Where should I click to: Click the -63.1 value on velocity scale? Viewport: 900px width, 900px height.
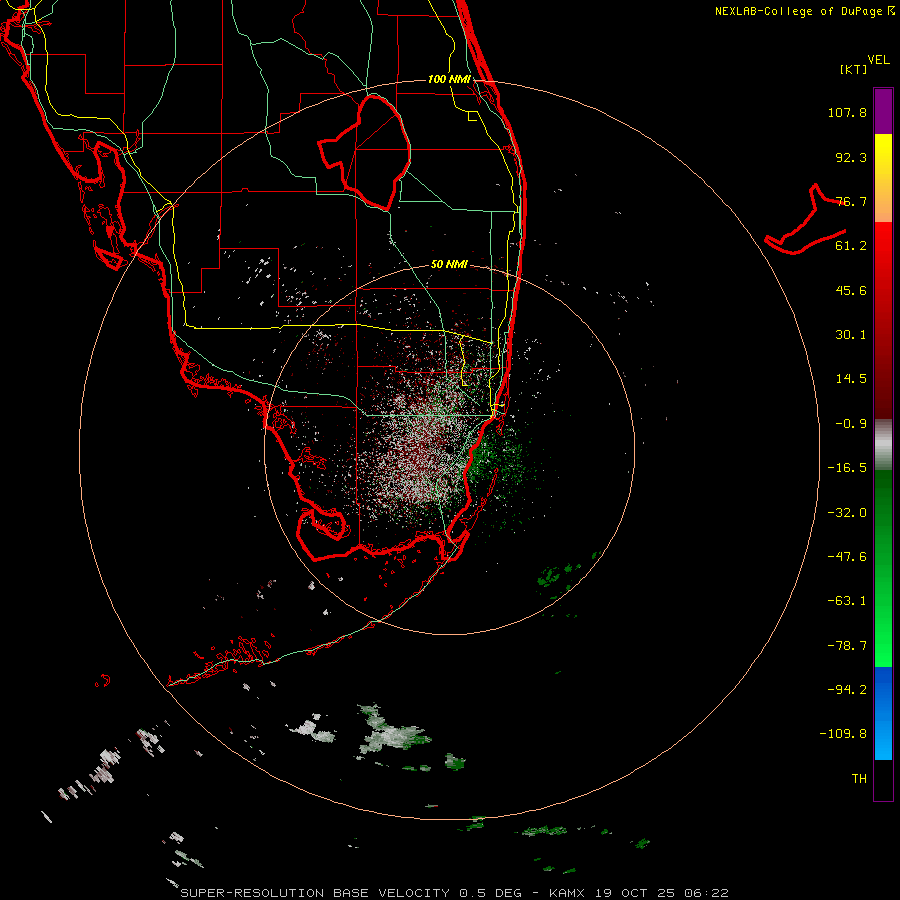[x=847, y=601]
